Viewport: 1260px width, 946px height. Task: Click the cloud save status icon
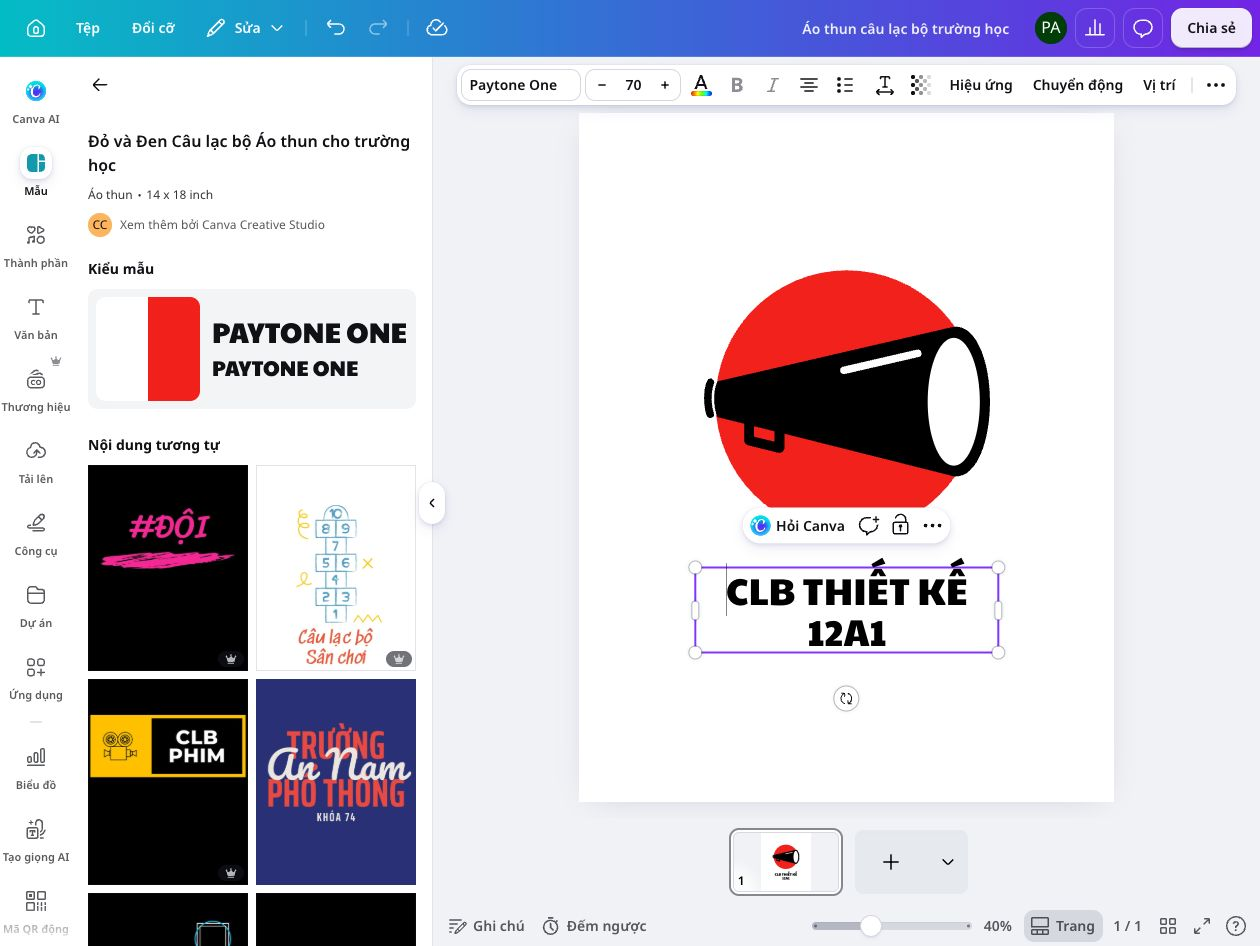(436, 28)
